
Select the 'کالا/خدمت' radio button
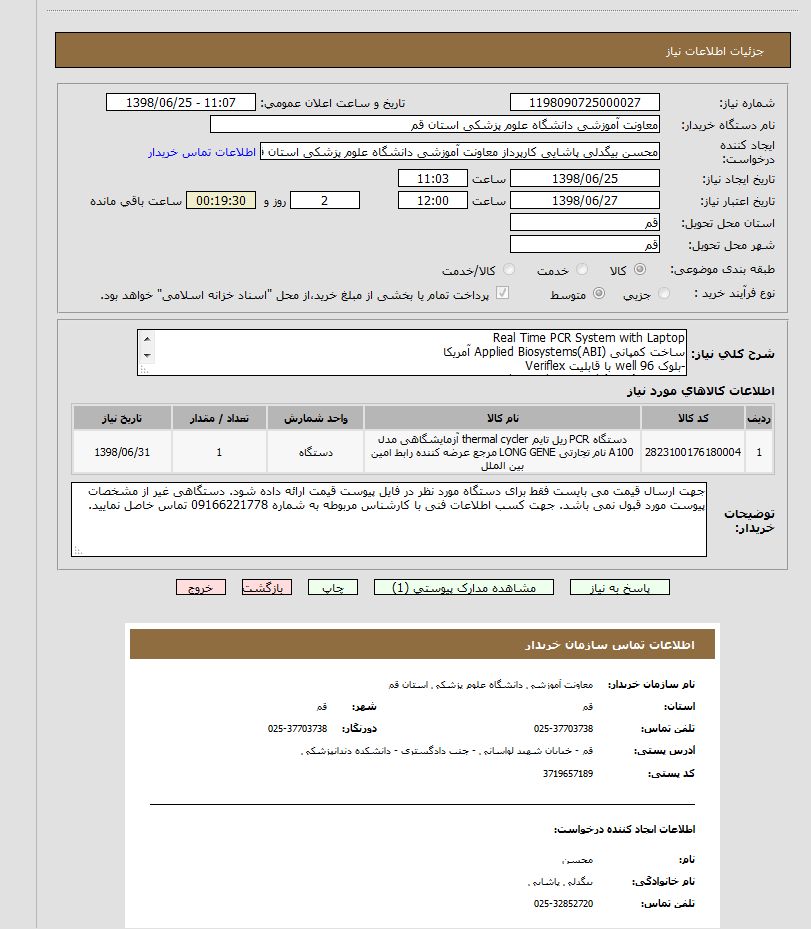pyautogui.click(x=510, y=270)
